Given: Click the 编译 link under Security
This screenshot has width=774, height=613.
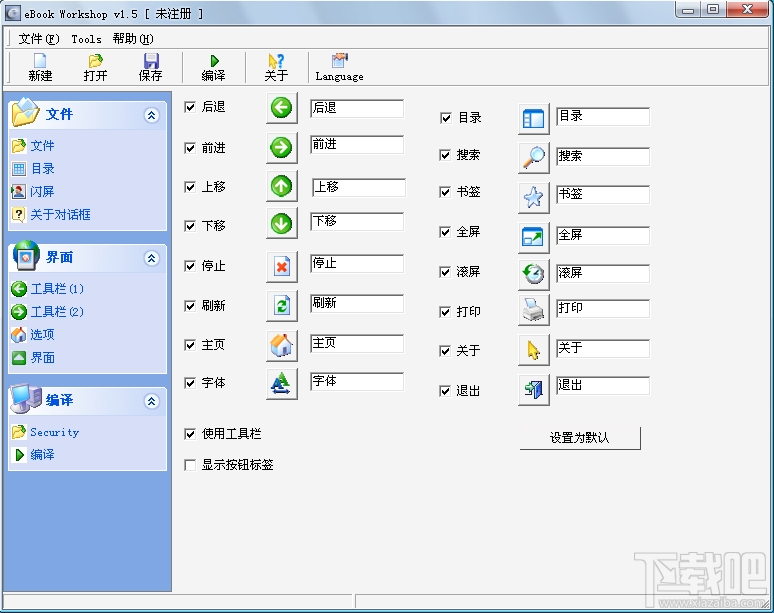Looking at the screenshot, I should point(42,455).
